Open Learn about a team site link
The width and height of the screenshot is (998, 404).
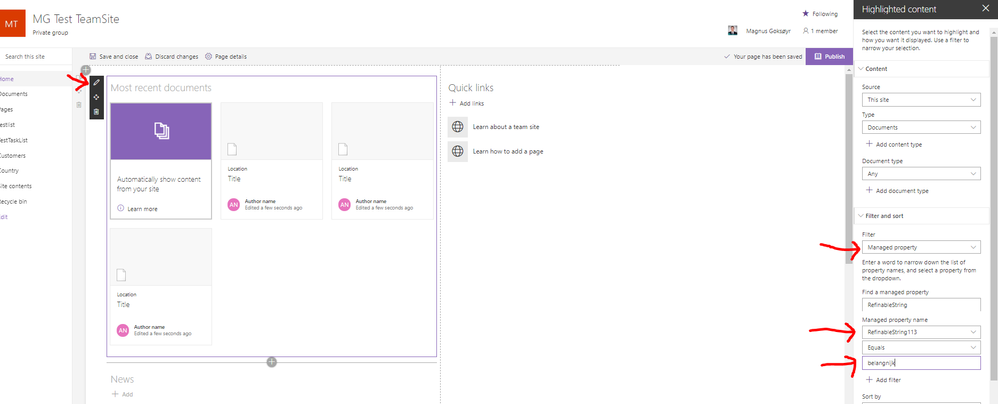click(506, 127)
